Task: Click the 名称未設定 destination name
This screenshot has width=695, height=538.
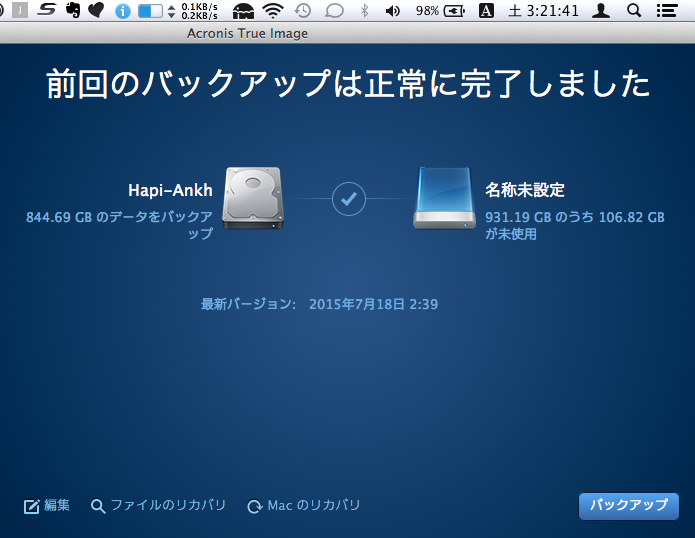Action: [525, 190]
